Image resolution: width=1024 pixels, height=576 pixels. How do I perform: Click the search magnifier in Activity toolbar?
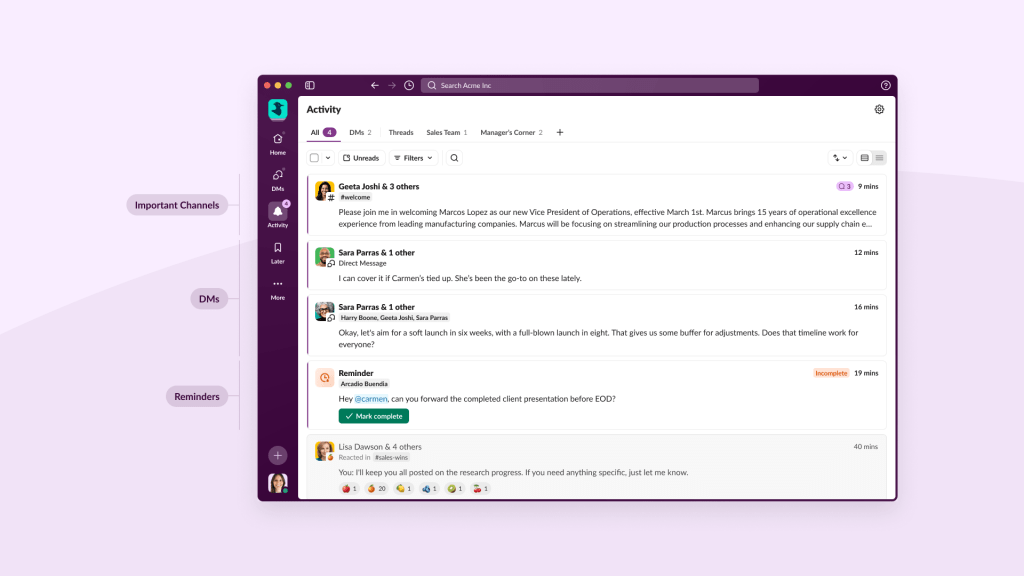tap(454, 158)
